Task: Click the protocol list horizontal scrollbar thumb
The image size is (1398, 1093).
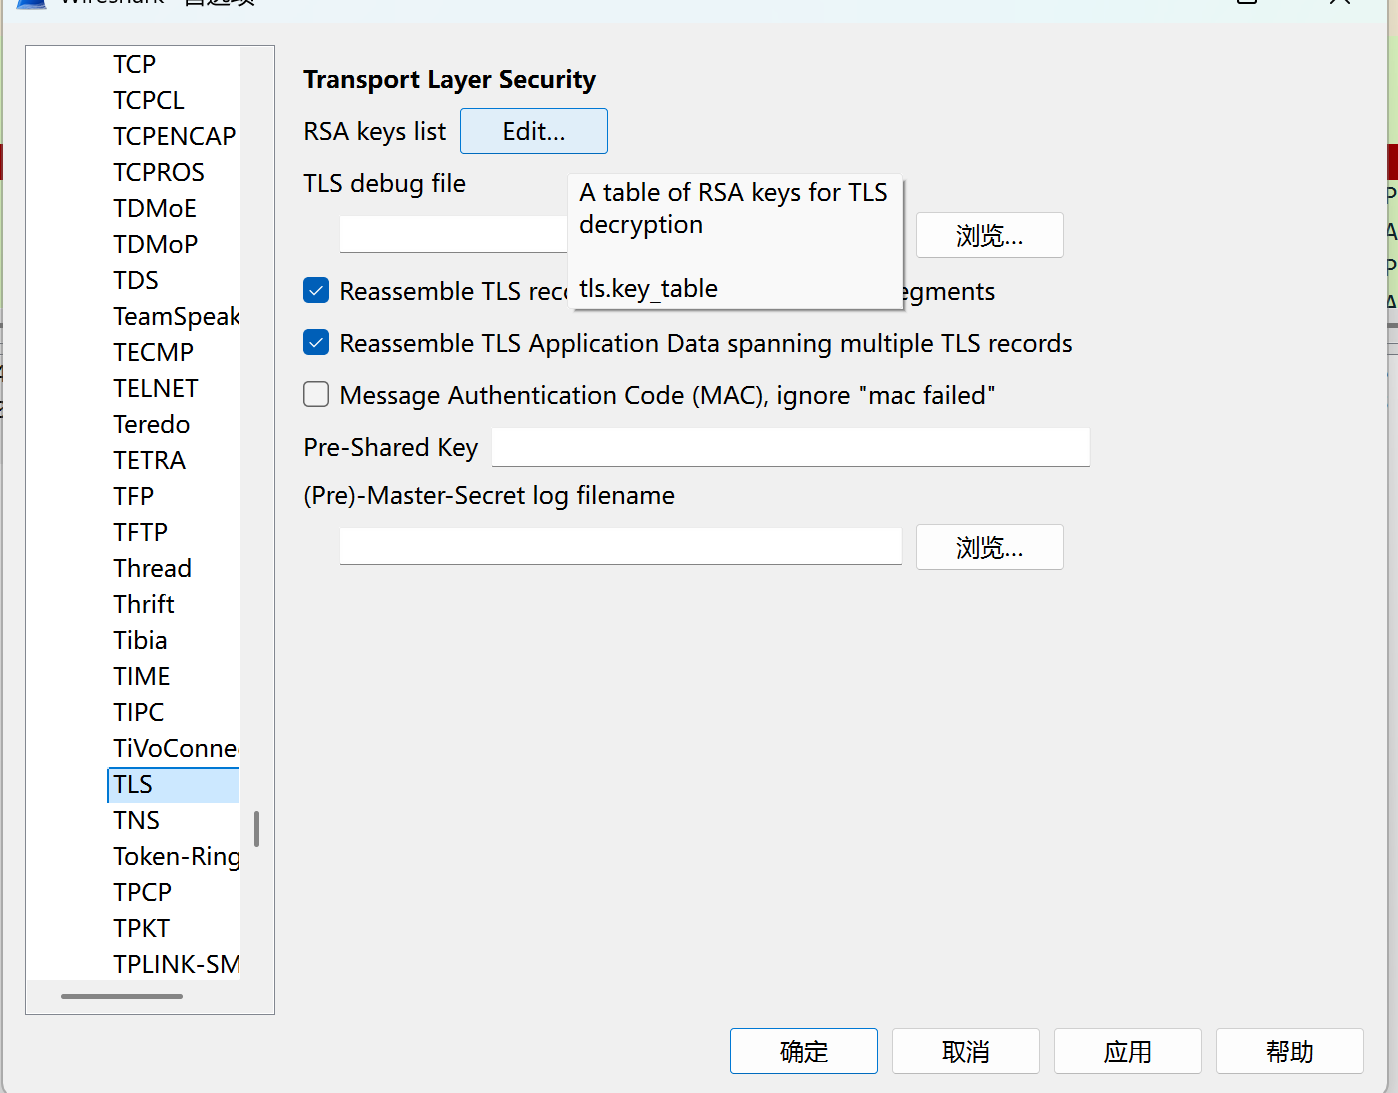Action: [122, 996]
